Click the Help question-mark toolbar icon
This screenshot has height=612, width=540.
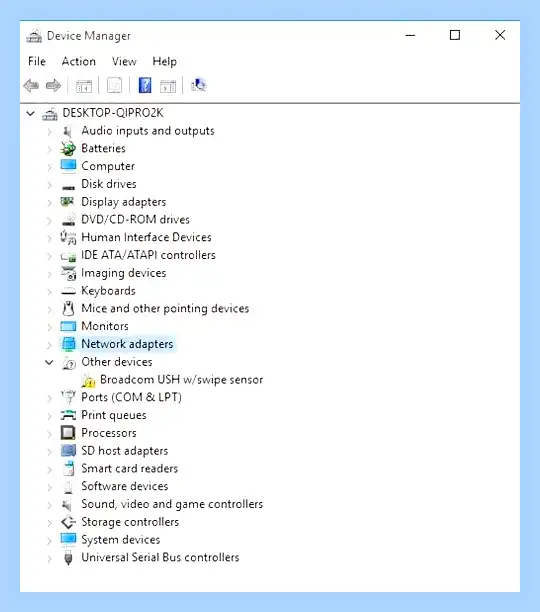click(x=145, y=85)
